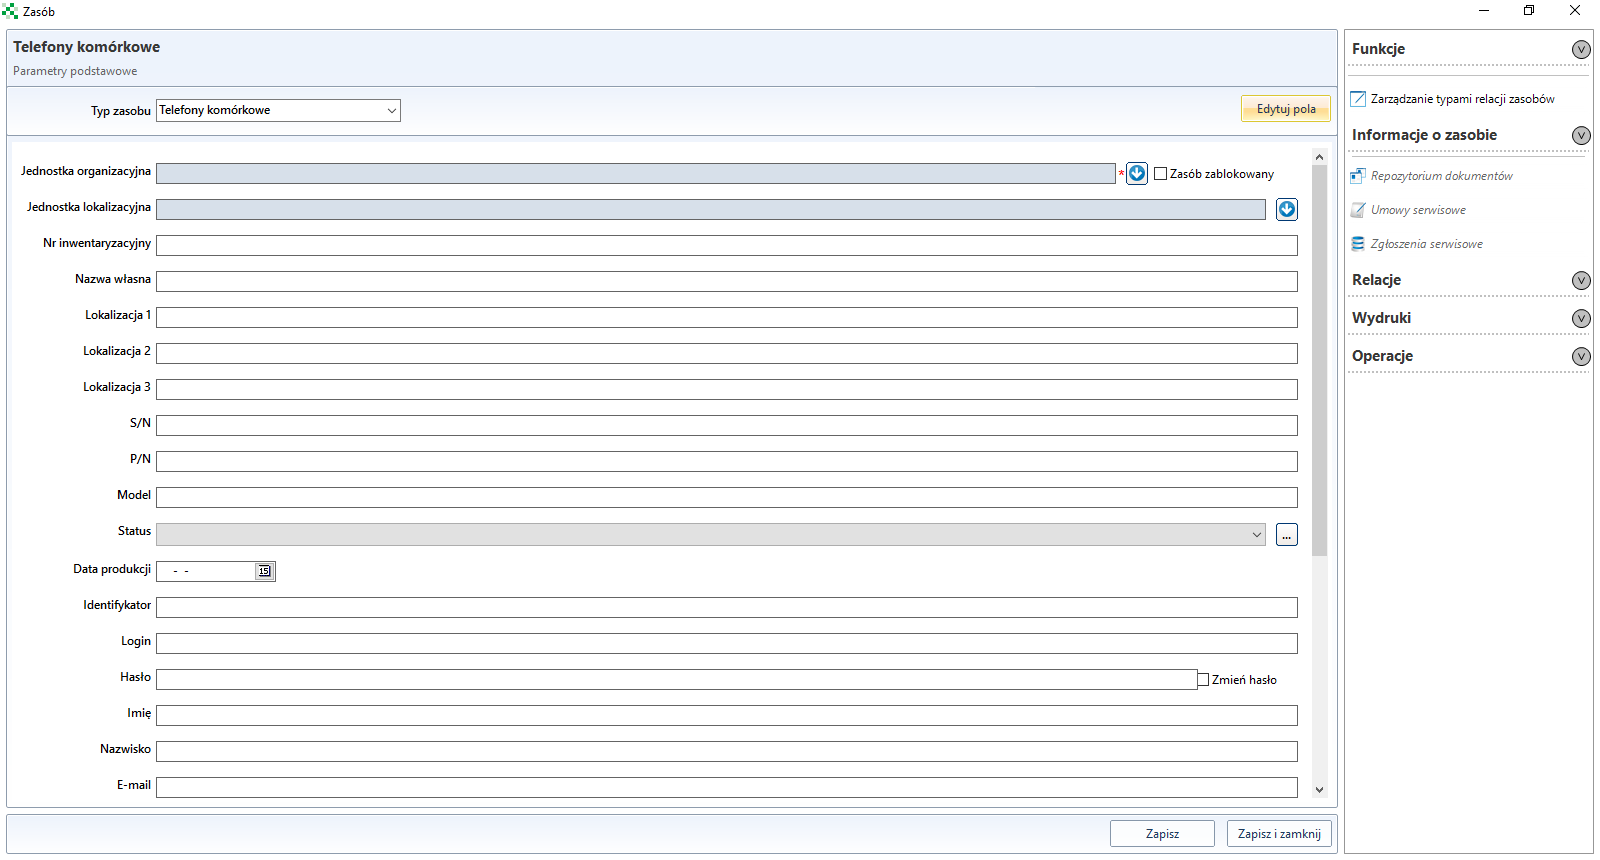Click the ellipsis button next to Status
The height and width of the screenshot is (860, 1600).
pos(1287,535)
